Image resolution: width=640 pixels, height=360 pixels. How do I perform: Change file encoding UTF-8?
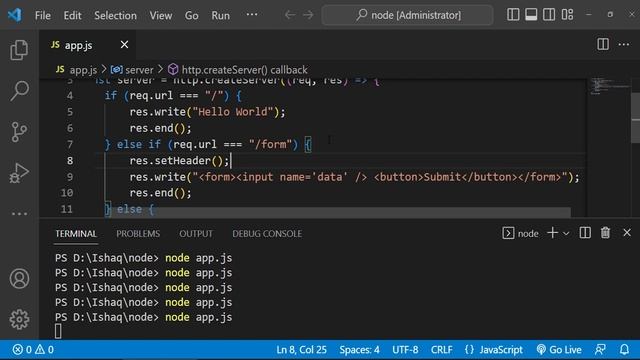pyautogui.click(x=405, y=350)
